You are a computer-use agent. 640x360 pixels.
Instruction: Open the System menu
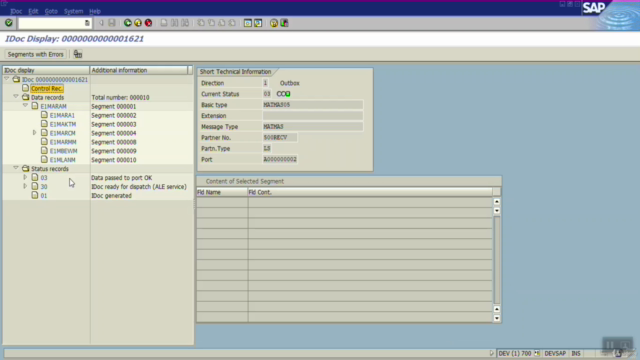73,11
